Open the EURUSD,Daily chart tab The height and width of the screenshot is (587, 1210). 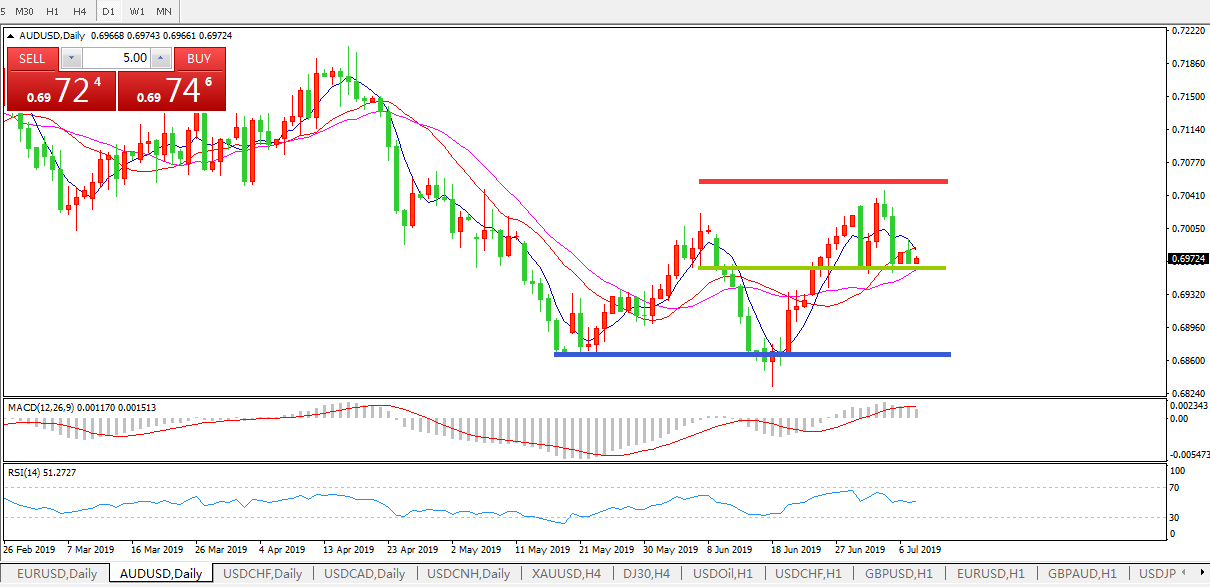coord(56,574)
